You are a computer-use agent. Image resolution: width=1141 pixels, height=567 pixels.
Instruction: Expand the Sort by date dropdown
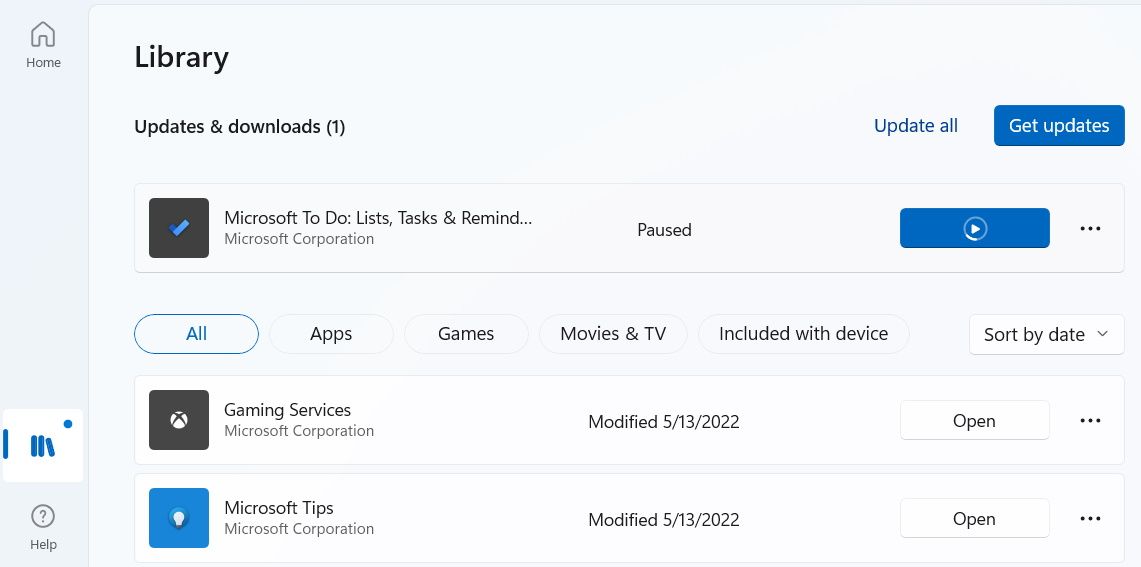click(1046, 335)
